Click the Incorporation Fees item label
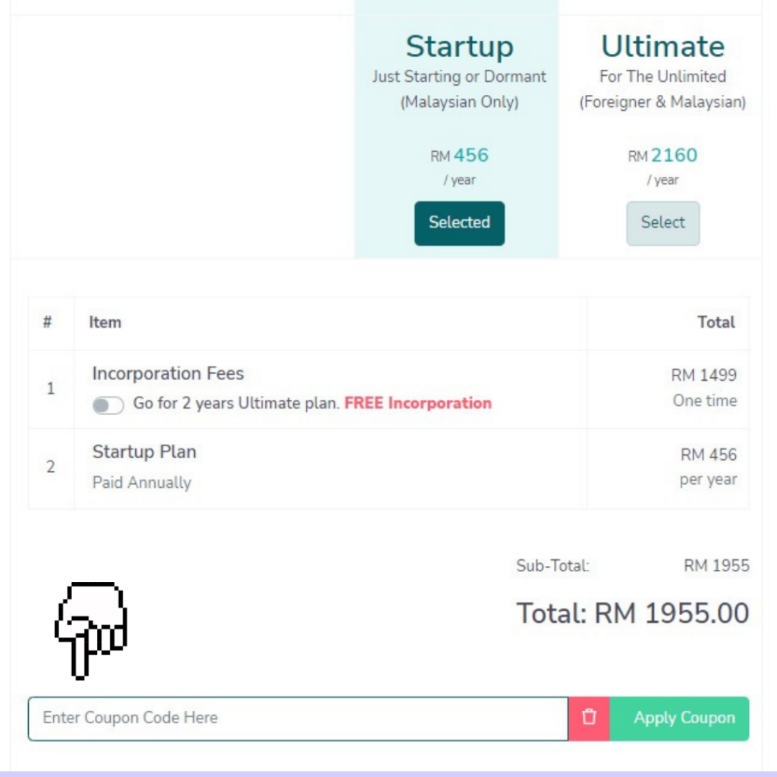This screenshot has height=777, width=777. coord(168,373)
